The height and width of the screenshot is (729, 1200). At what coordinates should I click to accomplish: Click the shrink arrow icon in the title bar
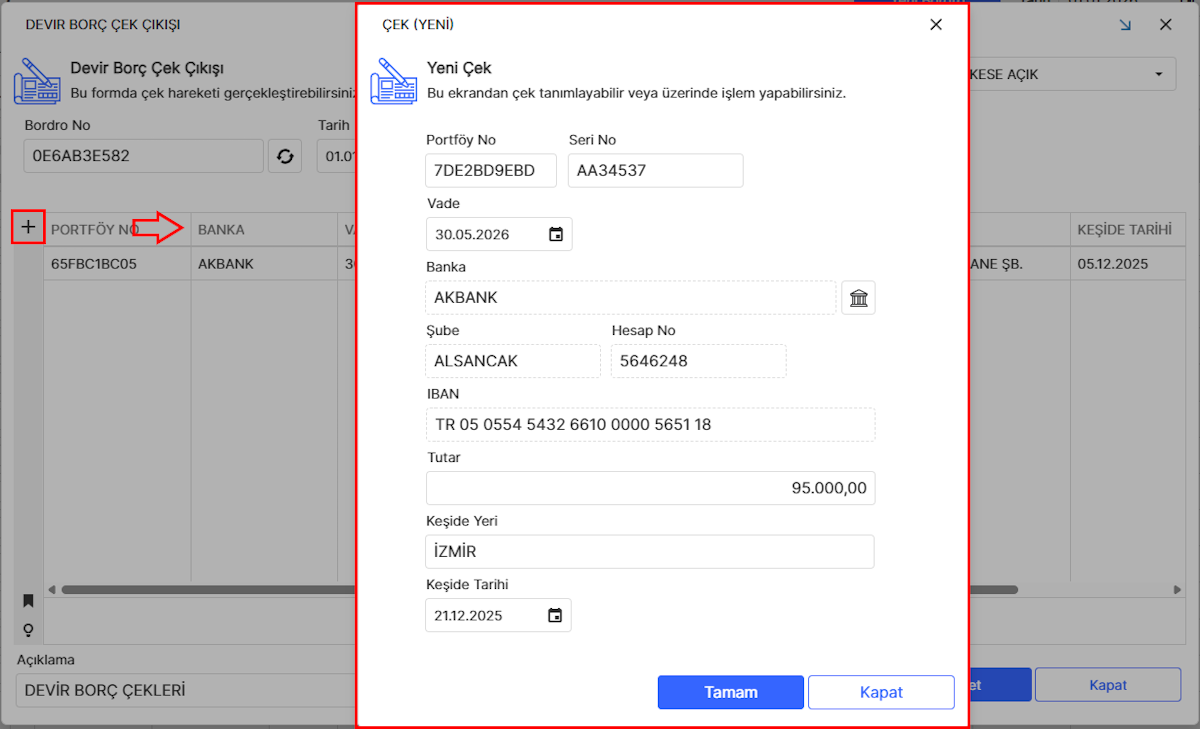1126,25
